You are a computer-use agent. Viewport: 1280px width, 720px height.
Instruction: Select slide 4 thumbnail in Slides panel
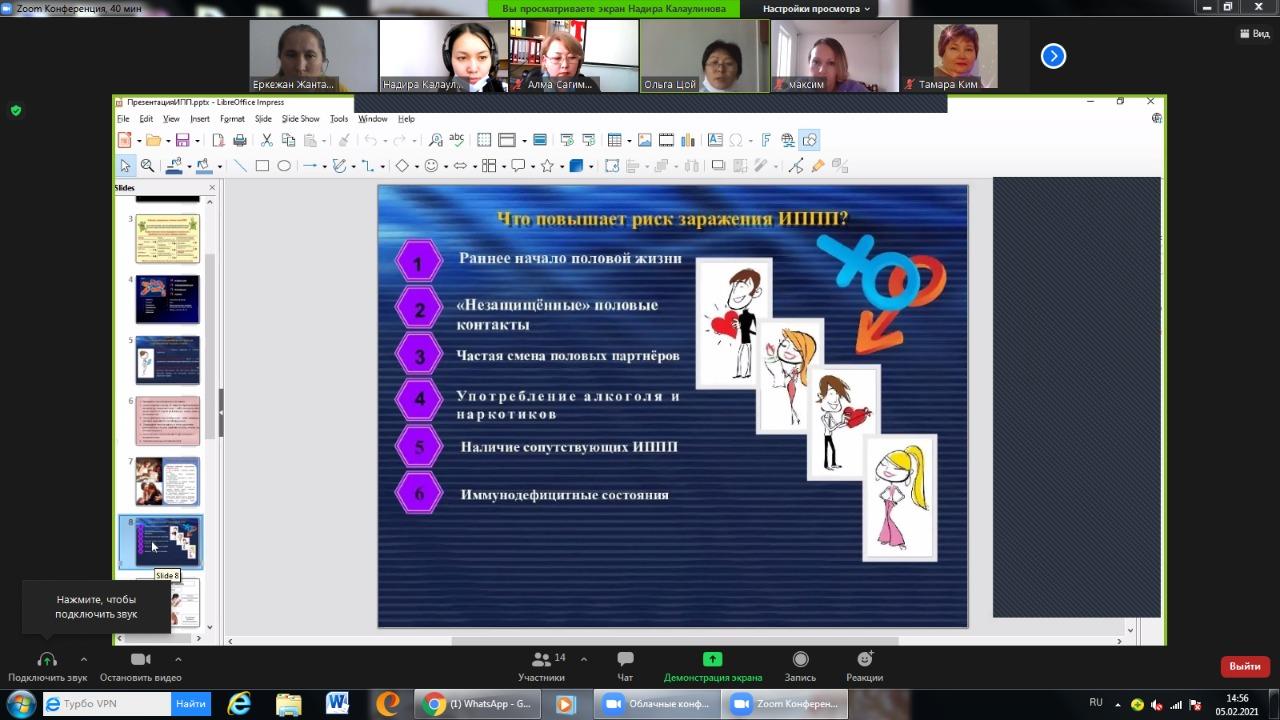coord(167,299)
